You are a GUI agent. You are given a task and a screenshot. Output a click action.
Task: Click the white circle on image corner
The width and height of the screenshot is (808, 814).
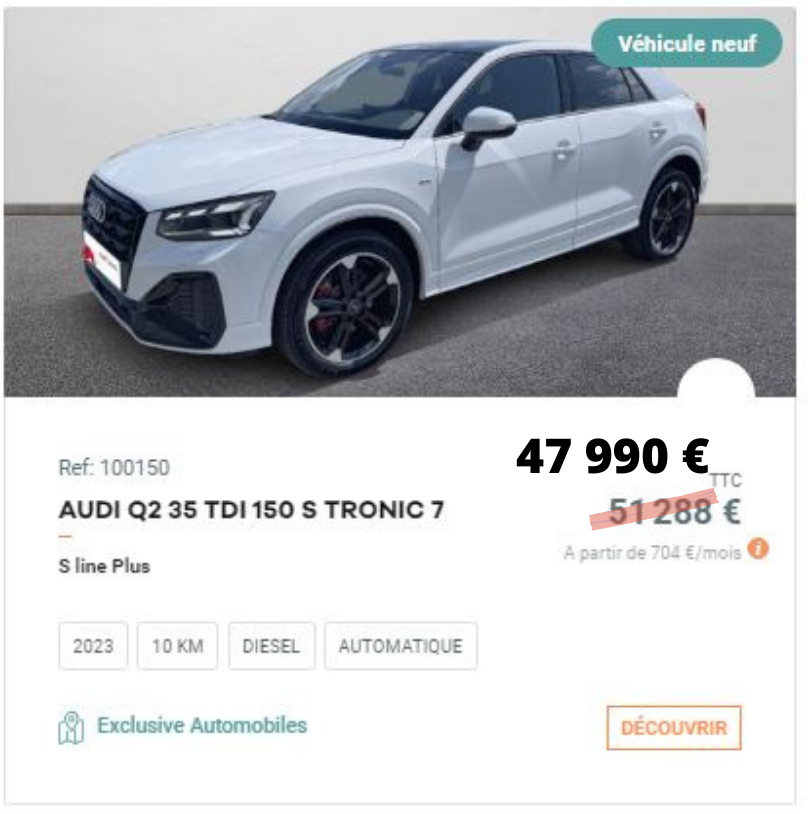[x=716, y=378]
